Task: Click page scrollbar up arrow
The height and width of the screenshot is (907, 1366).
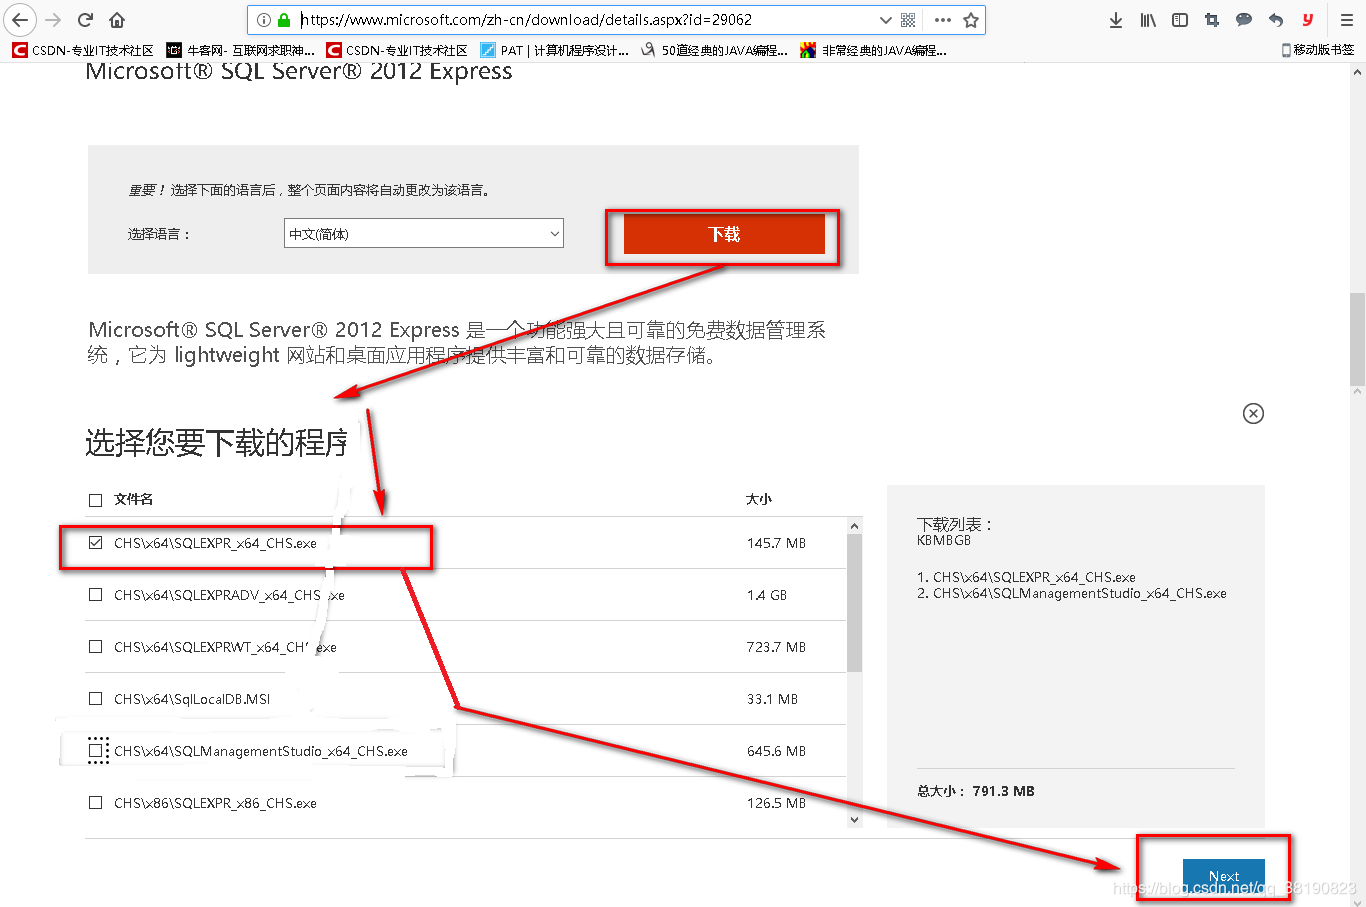Action: [1357, 72]
